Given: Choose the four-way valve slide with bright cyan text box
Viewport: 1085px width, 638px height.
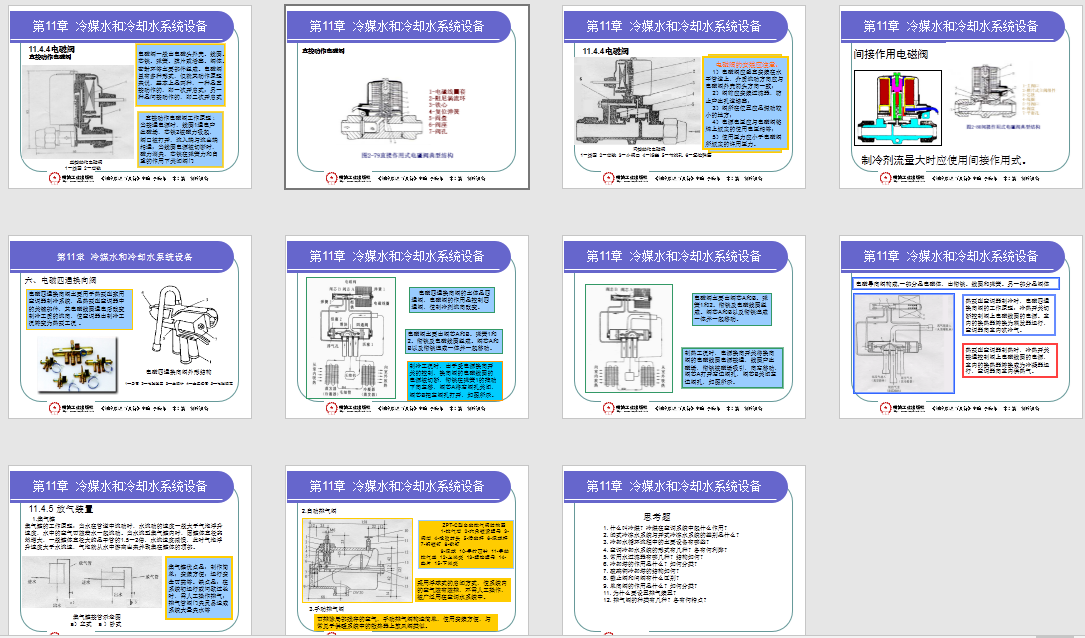Looking at the screenshot, I should [x=407, y=327].
